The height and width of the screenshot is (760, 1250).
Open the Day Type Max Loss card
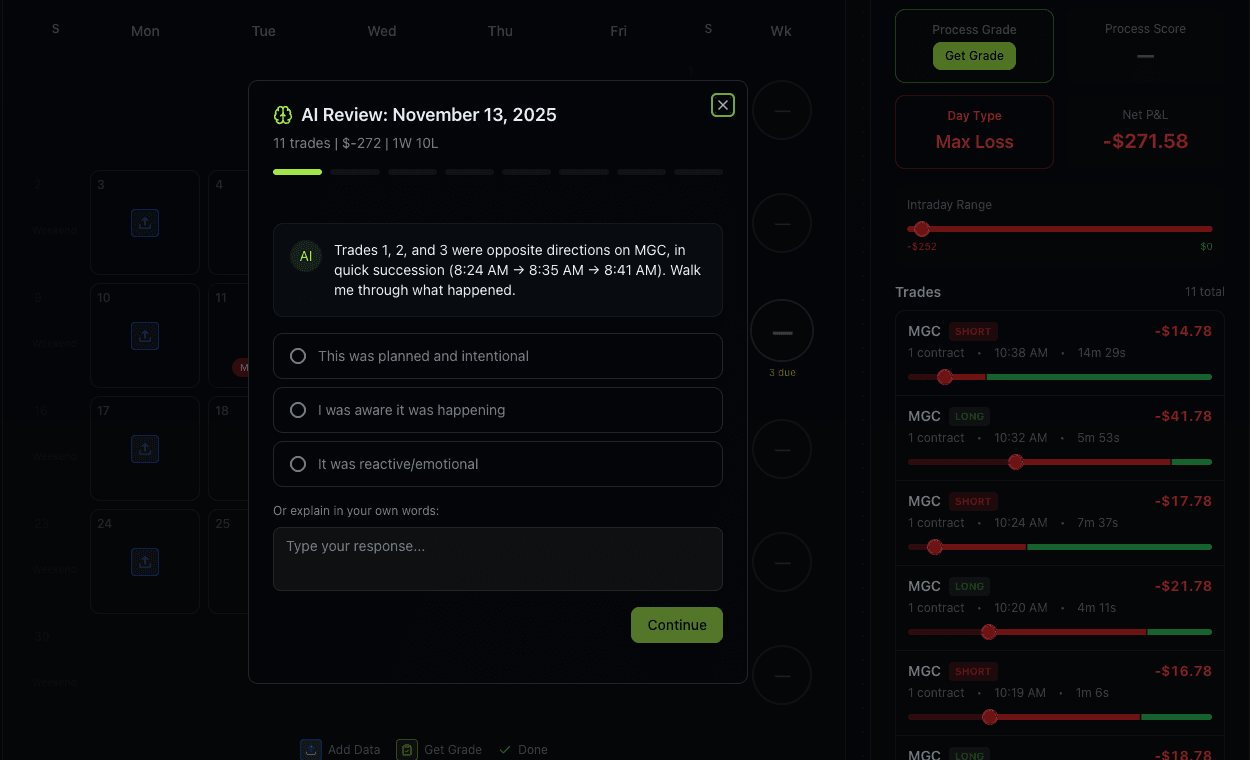(x=974, y=132)
